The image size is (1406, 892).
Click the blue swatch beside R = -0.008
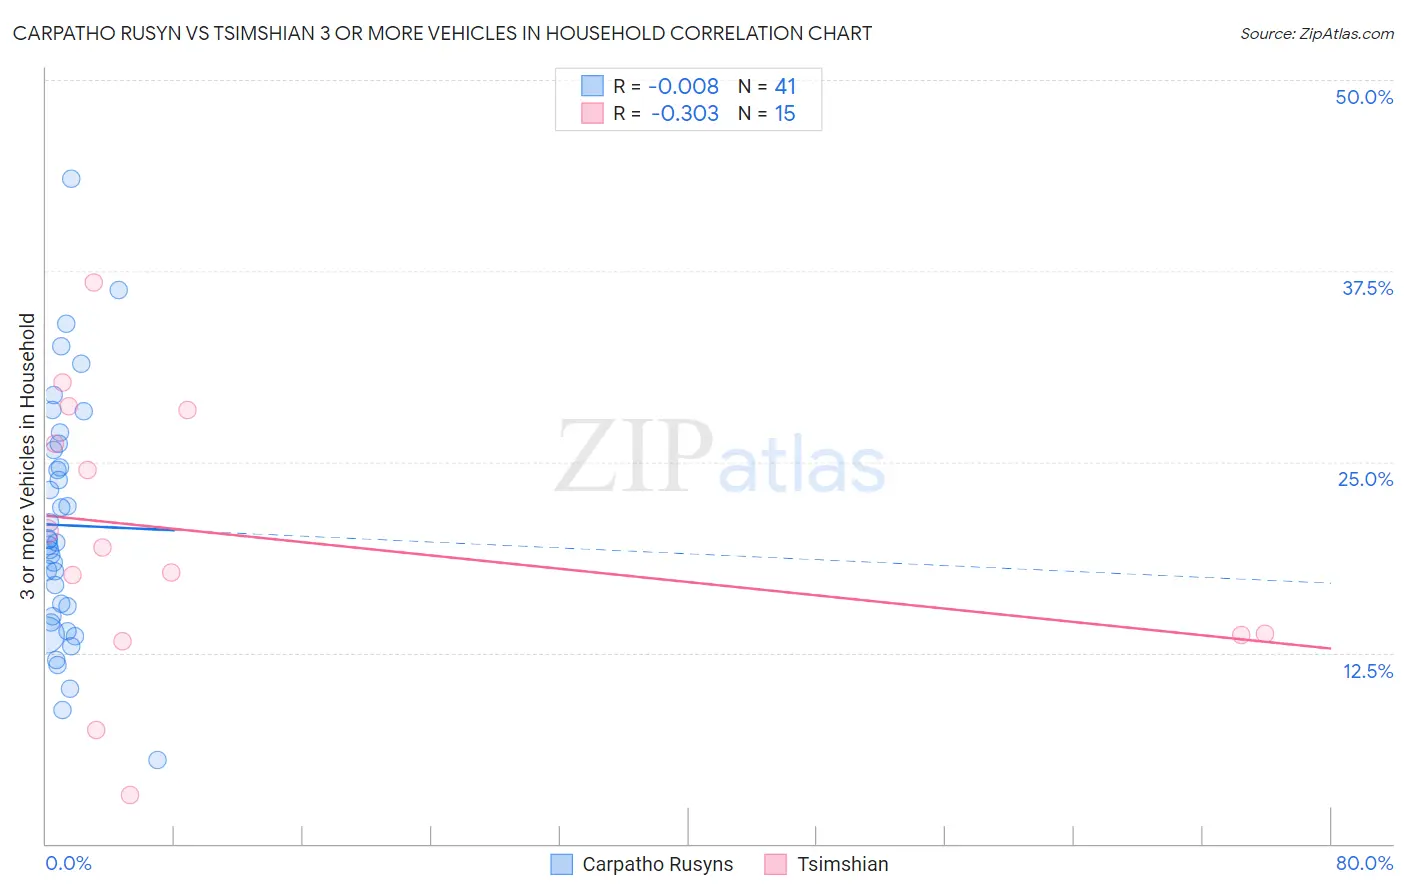click(x=593, y=86)
